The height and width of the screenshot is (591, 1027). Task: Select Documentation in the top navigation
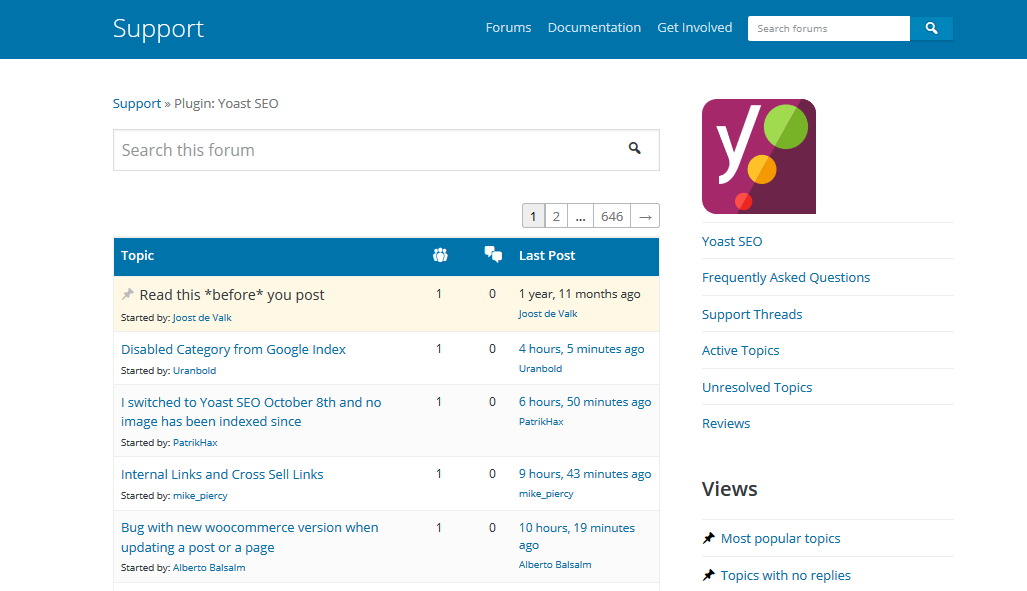click(x=594, y=27)
